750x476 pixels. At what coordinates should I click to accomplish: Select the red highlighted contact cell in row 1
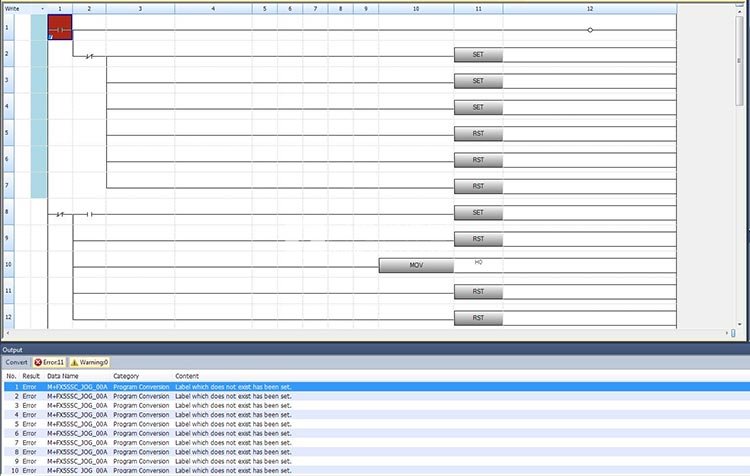(x=60, y=27)
